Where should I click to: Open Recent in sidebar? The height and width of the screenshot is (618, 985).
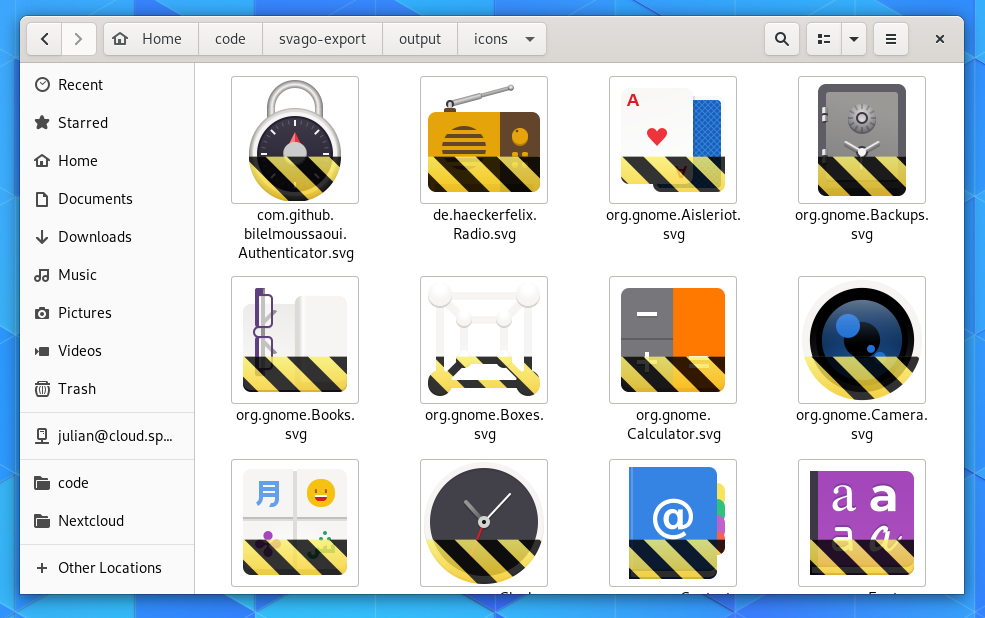tap(107, 85)
